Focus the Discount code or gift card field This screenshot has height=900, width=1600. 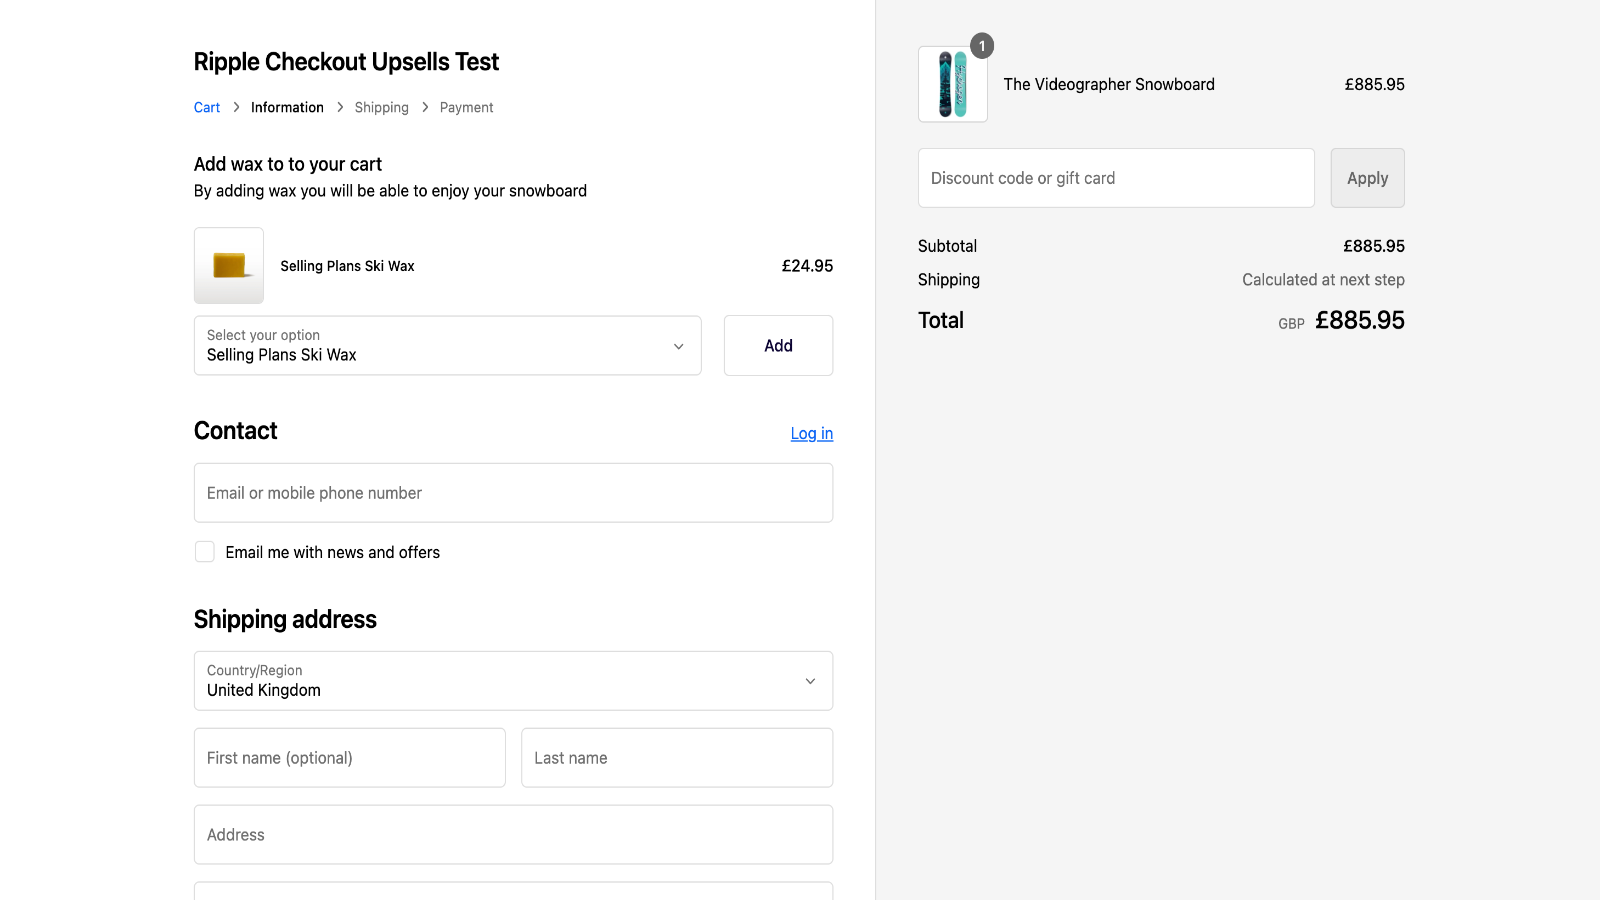tap(1115, 178)
